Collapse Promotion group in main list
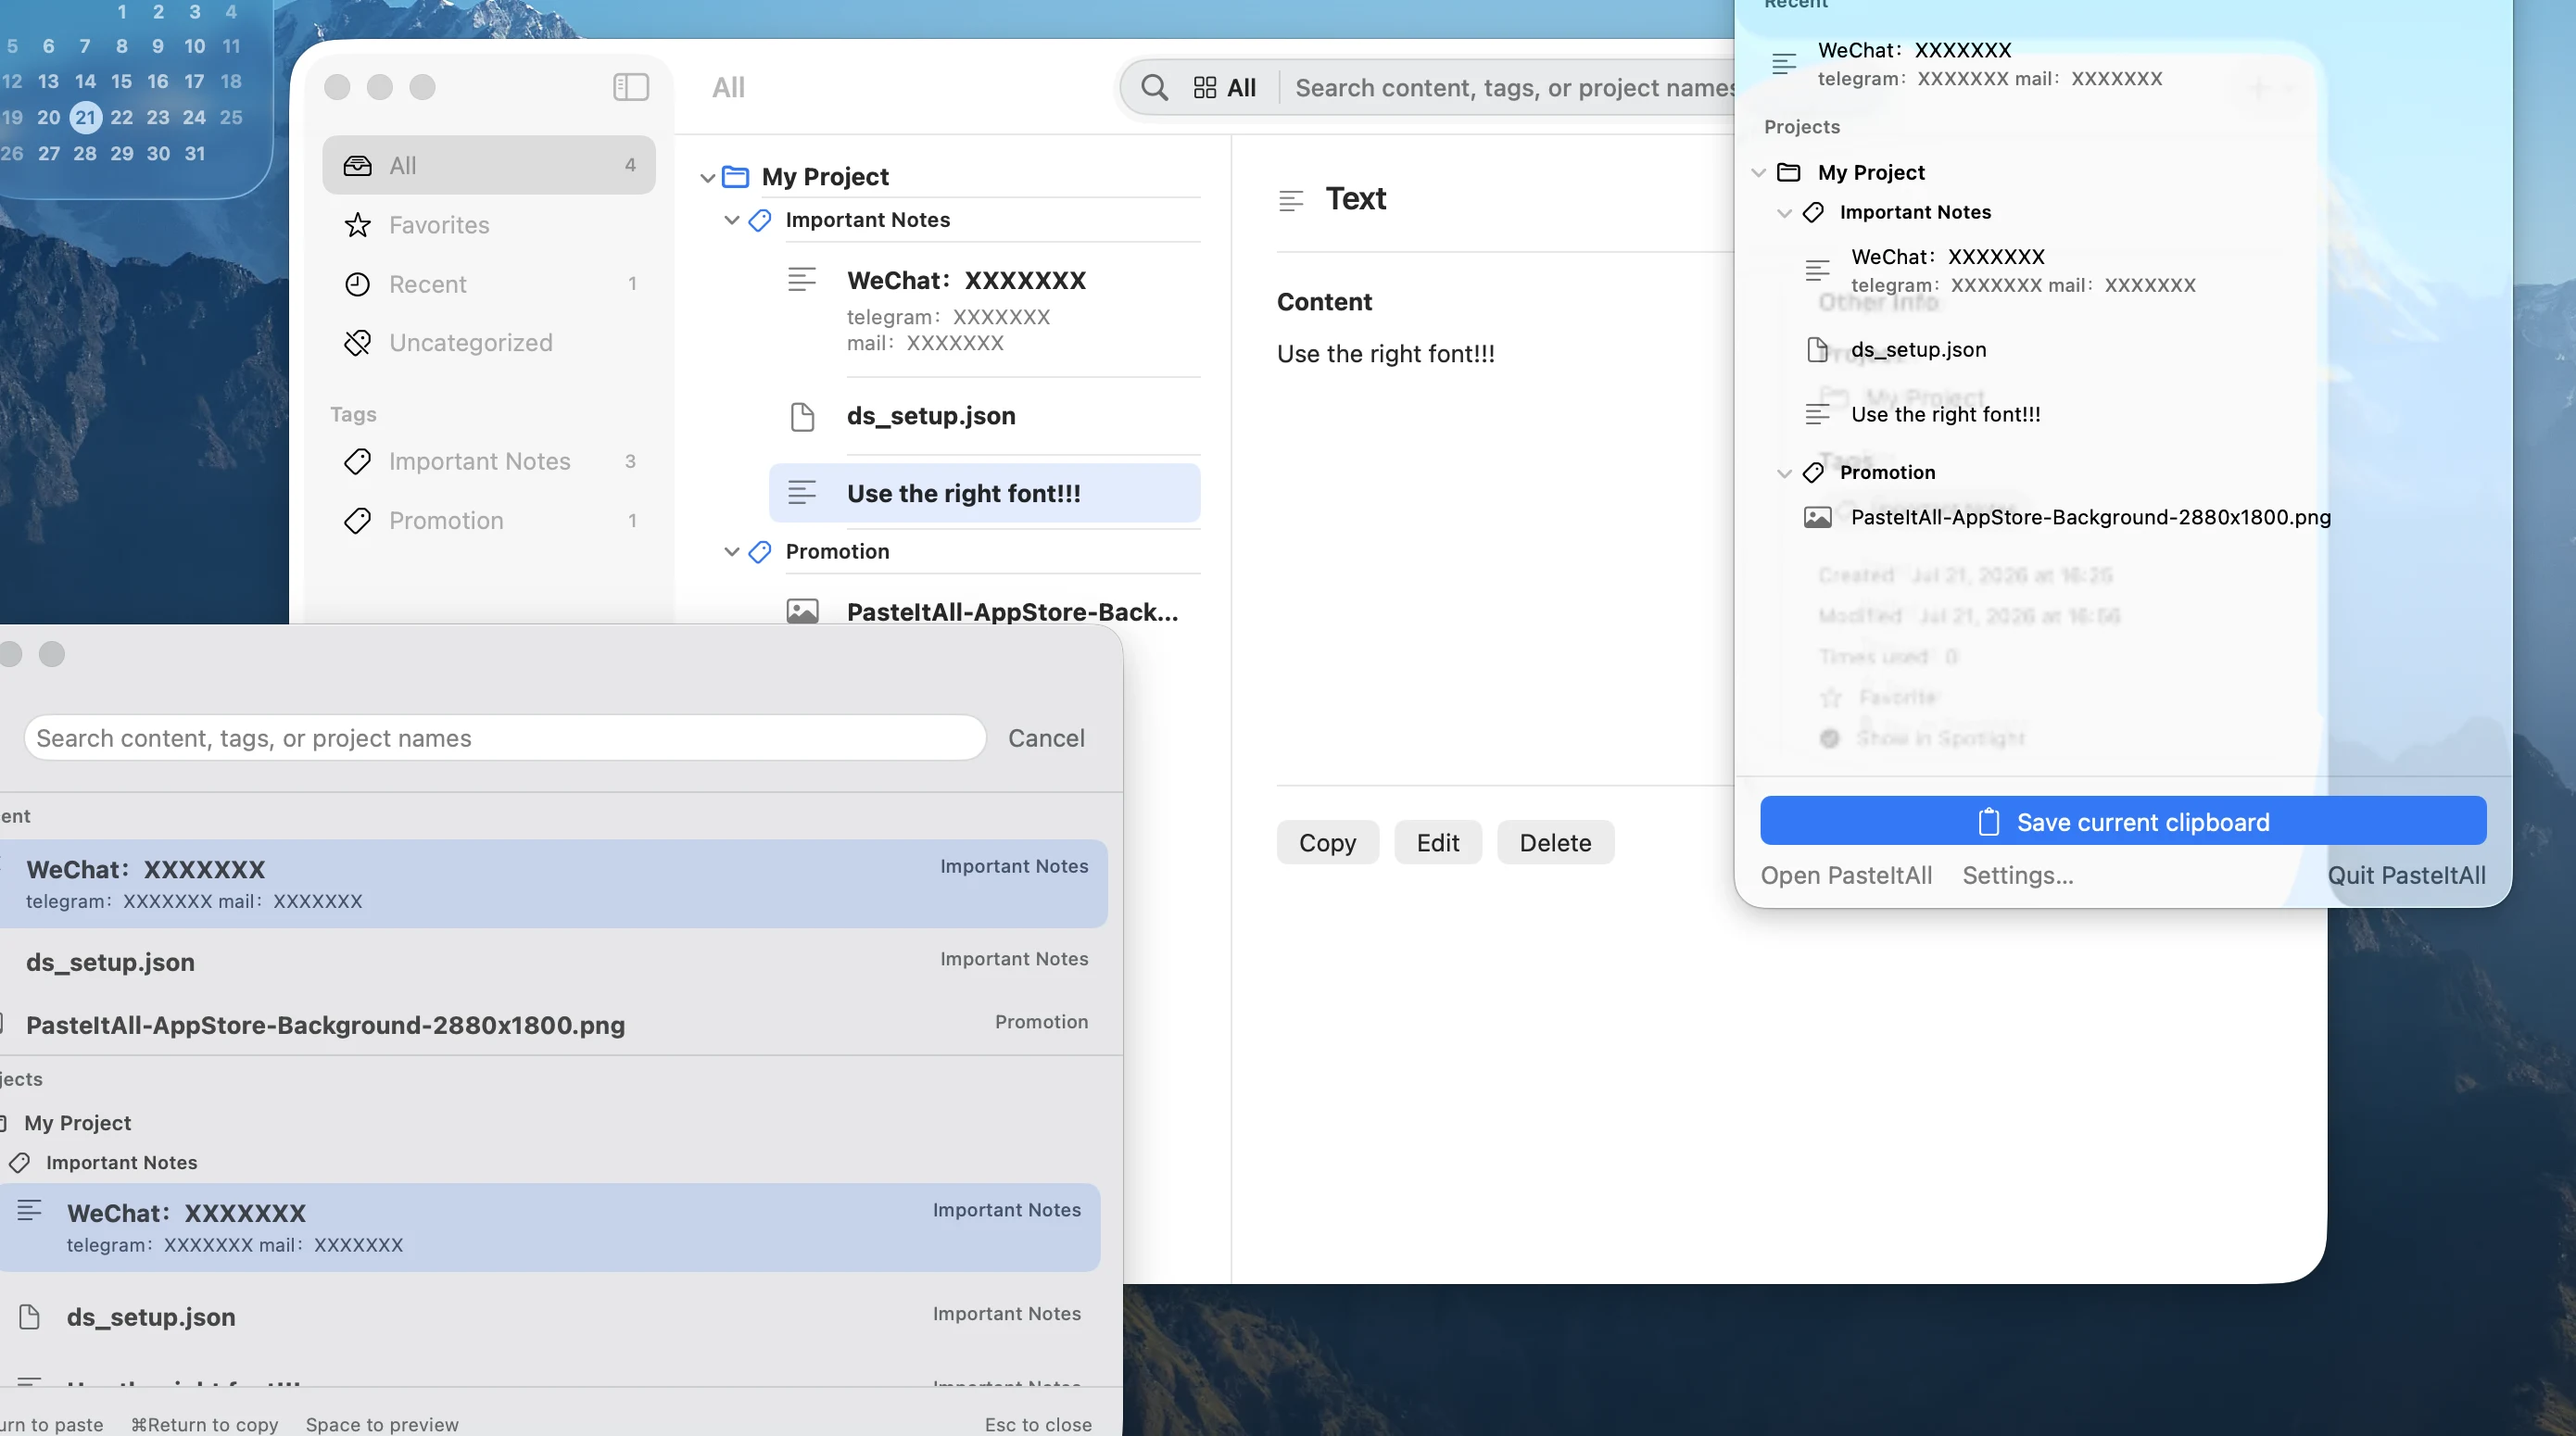 [731, 551]
